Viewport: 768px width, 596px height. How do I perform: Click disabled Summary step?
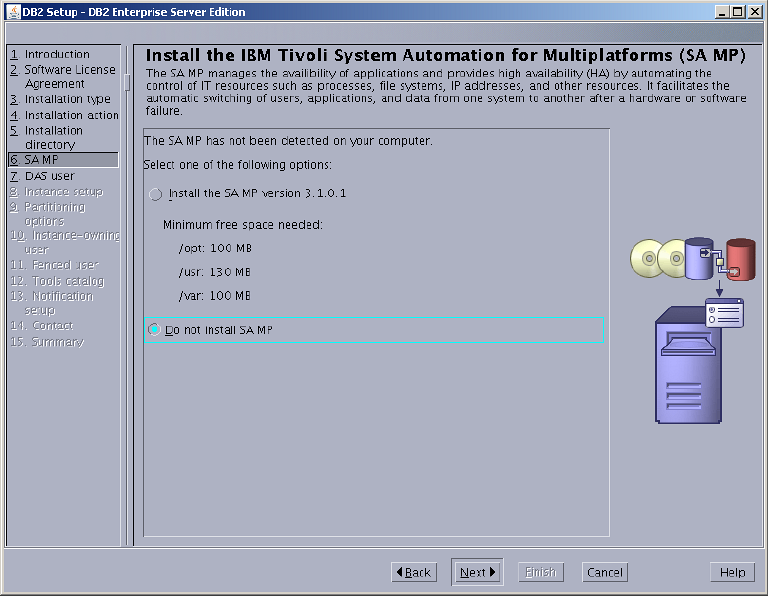47,342
